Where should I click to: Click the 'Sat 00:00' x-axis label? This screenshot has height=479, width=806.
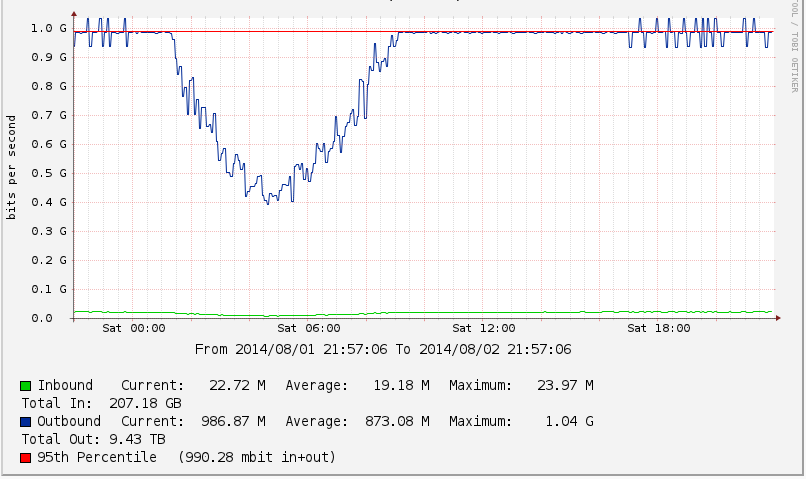[x=134, y=328]
